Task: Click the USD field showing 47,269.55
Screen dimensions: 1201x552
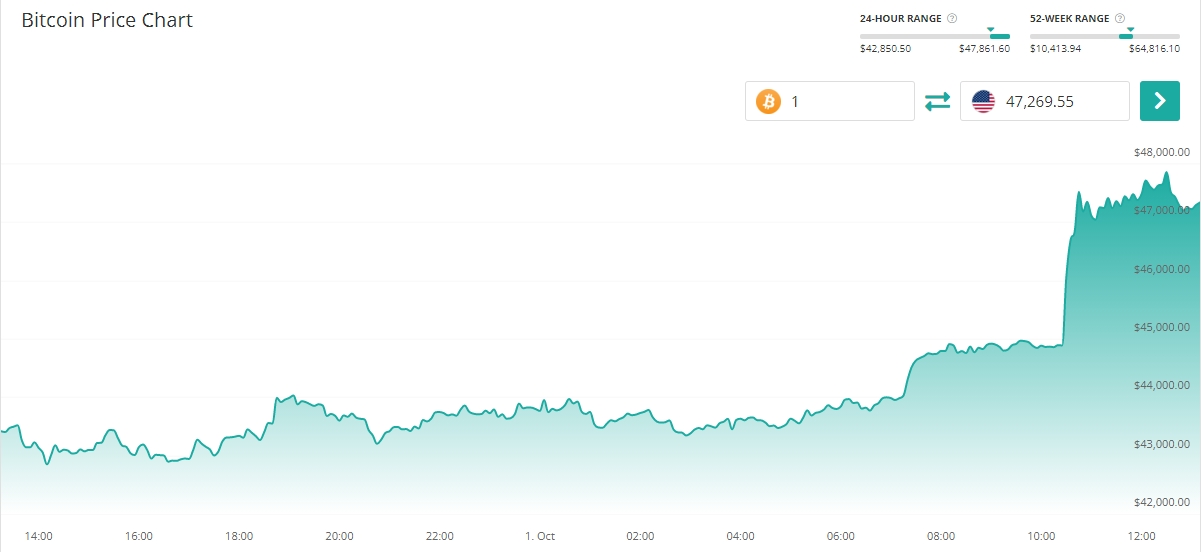Action: pyautogui.click(x=1060, y=101)
